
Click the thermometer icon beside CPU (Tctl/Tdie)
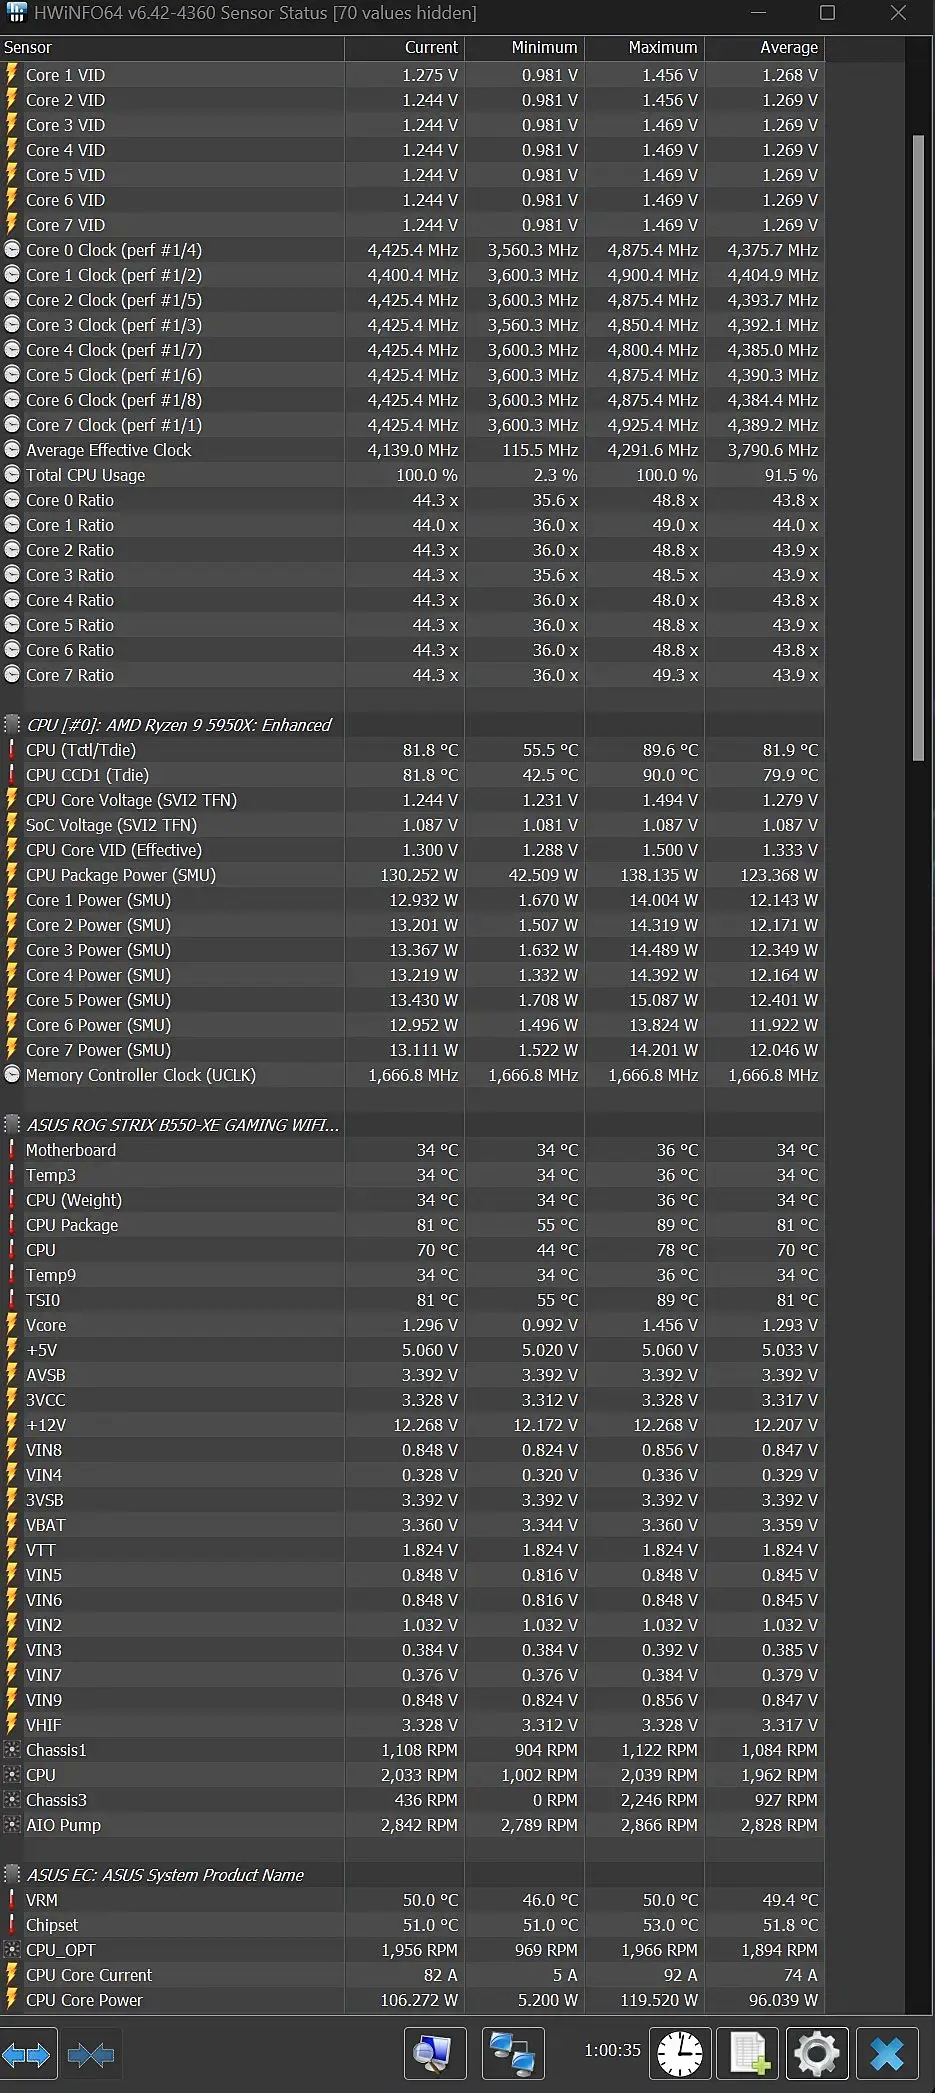12,750
